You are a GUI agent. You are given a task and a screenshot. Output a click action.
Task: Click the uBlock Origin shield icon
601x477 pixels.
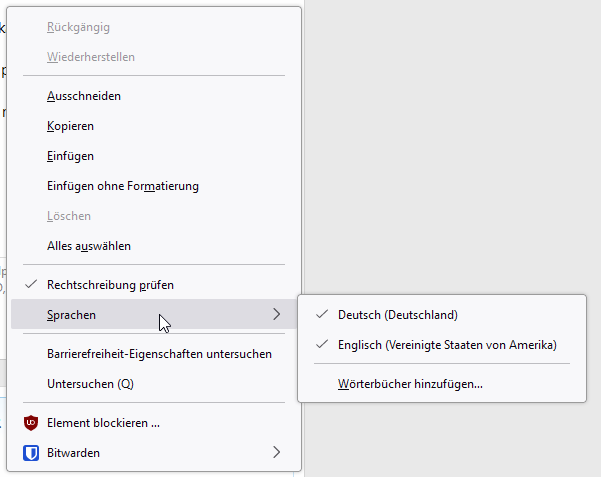click(x=31, y=423)
